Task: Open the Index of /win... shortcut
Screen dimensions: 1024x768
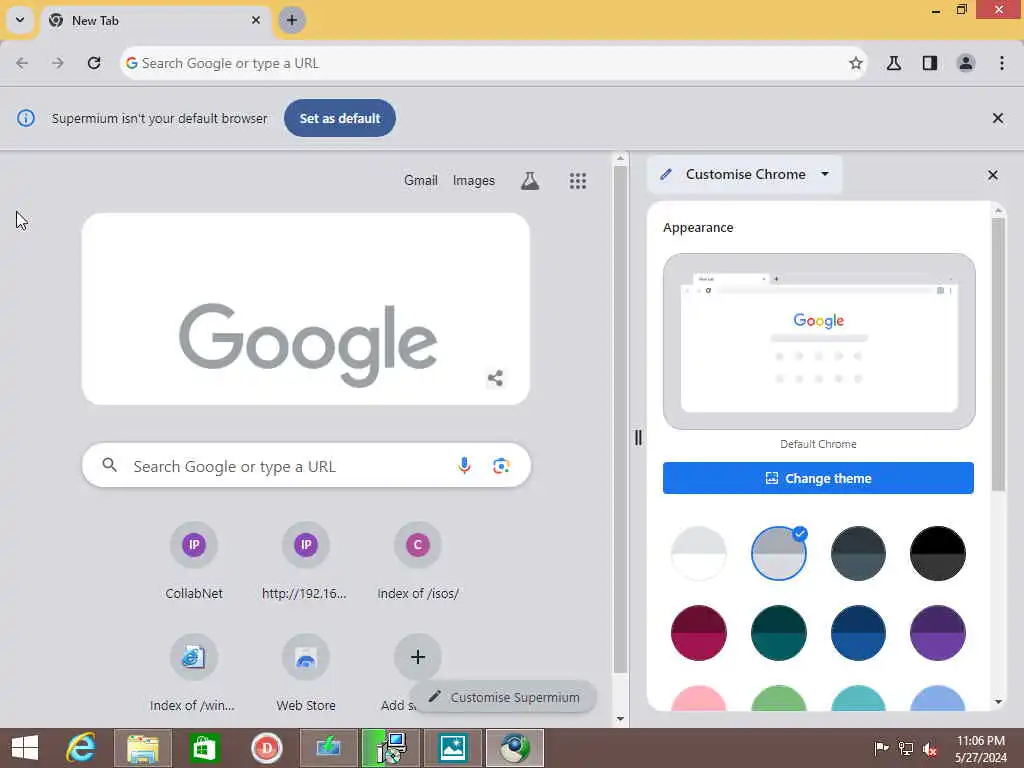Action: pos(193,674)
